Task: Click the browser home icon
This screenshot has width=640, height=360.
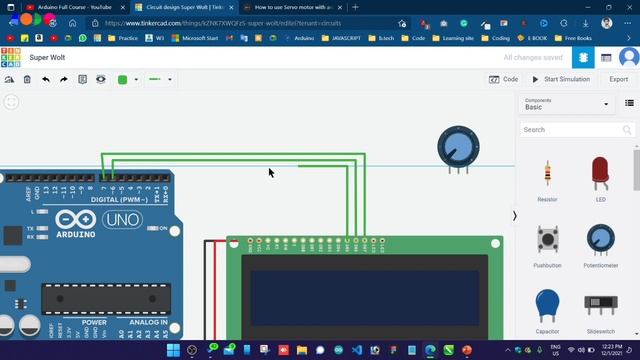Action: pyautogui.click(x=73, y=23)
